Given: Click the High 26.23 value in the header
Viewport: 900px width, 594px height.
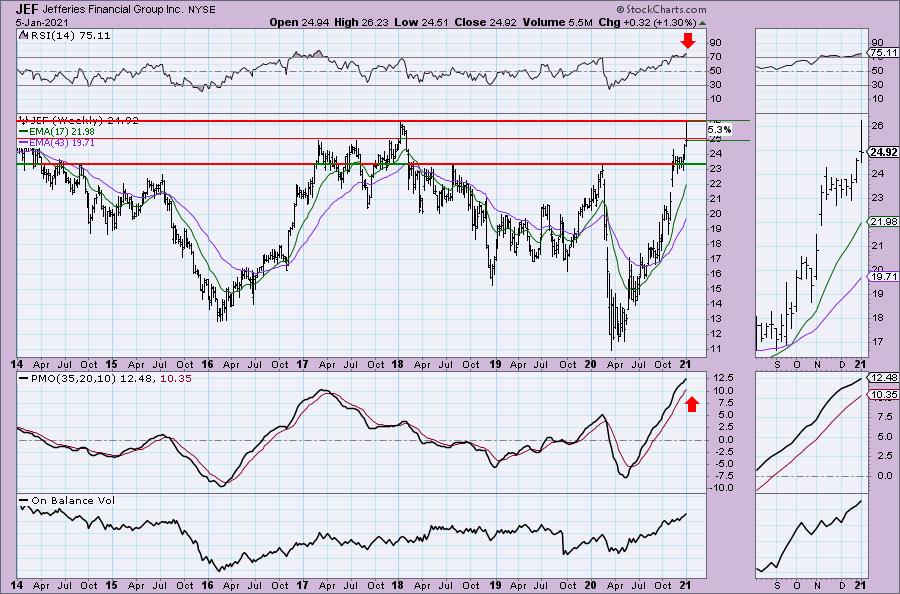Looking at the screenshot, I should (361, 22).
